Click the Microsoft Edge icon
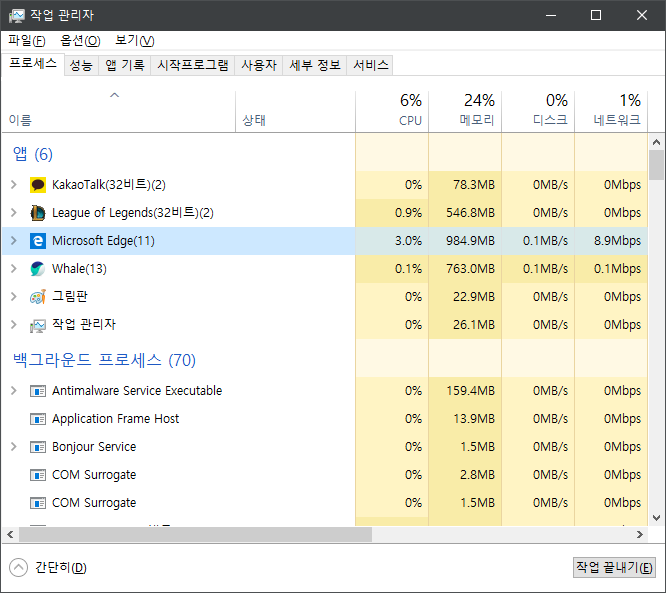 [38, 241]
